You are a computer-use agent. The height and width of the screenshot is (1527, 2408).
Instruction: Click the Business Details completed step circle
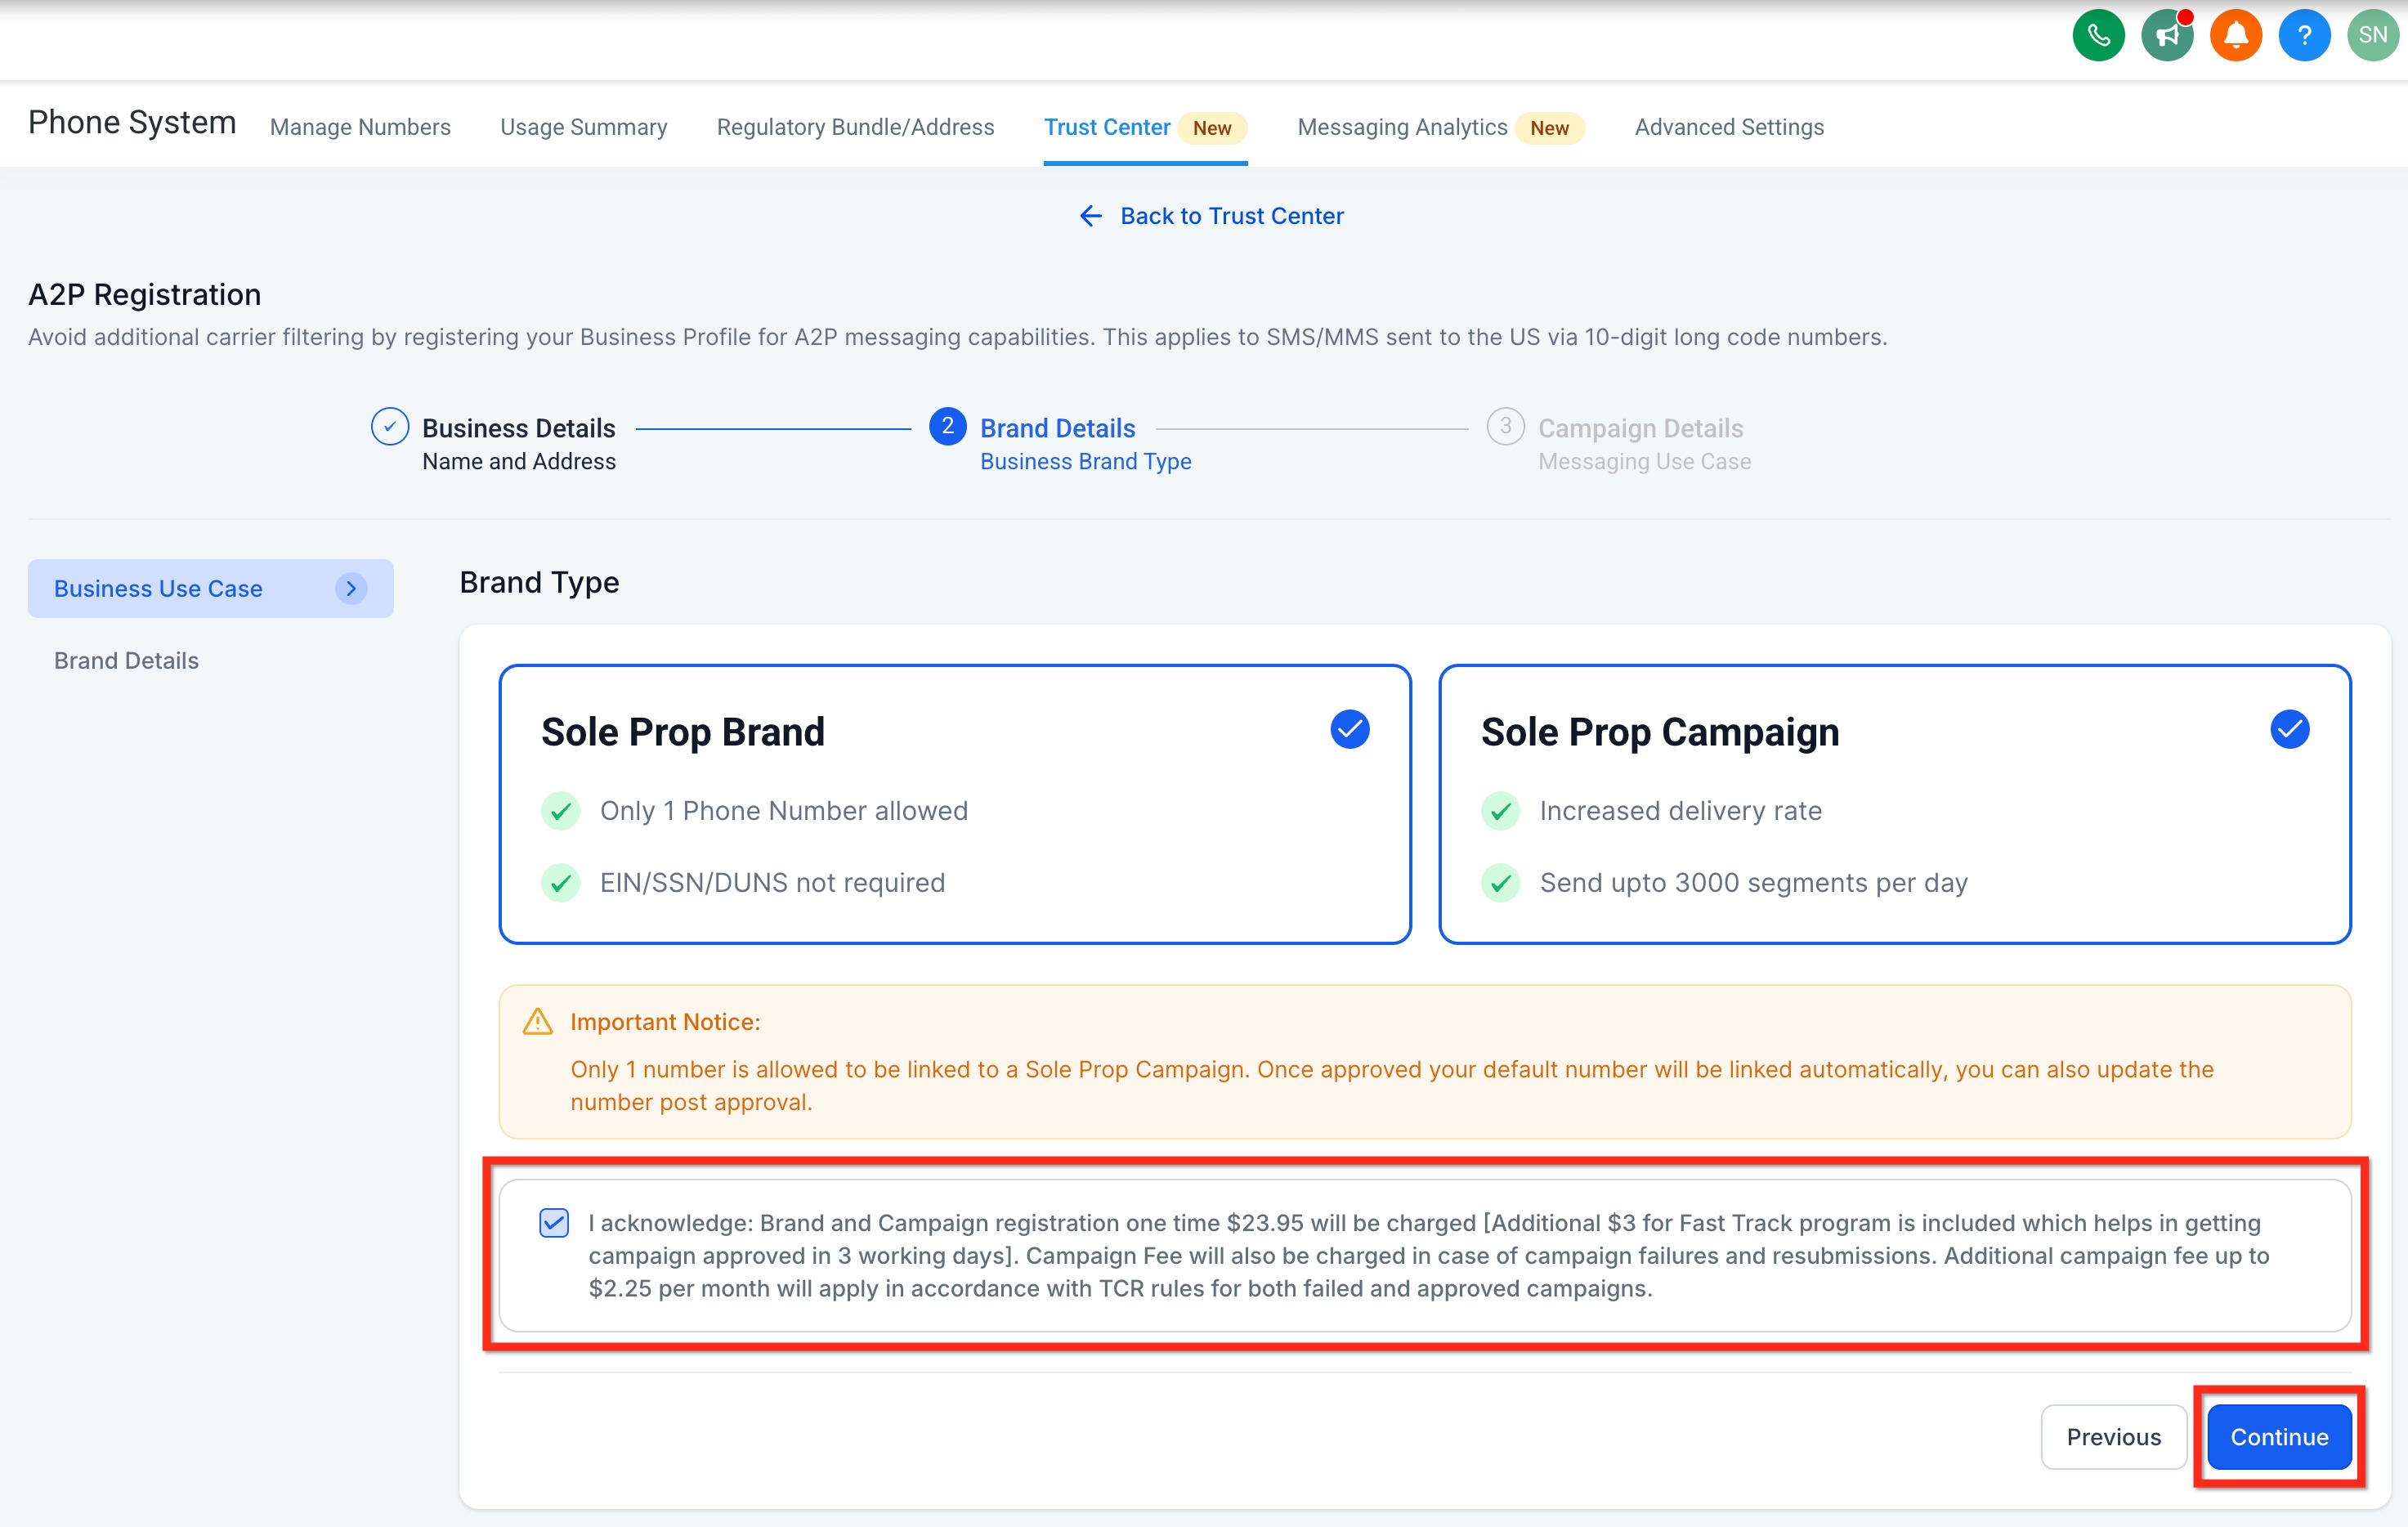click(x=389, y=427)
